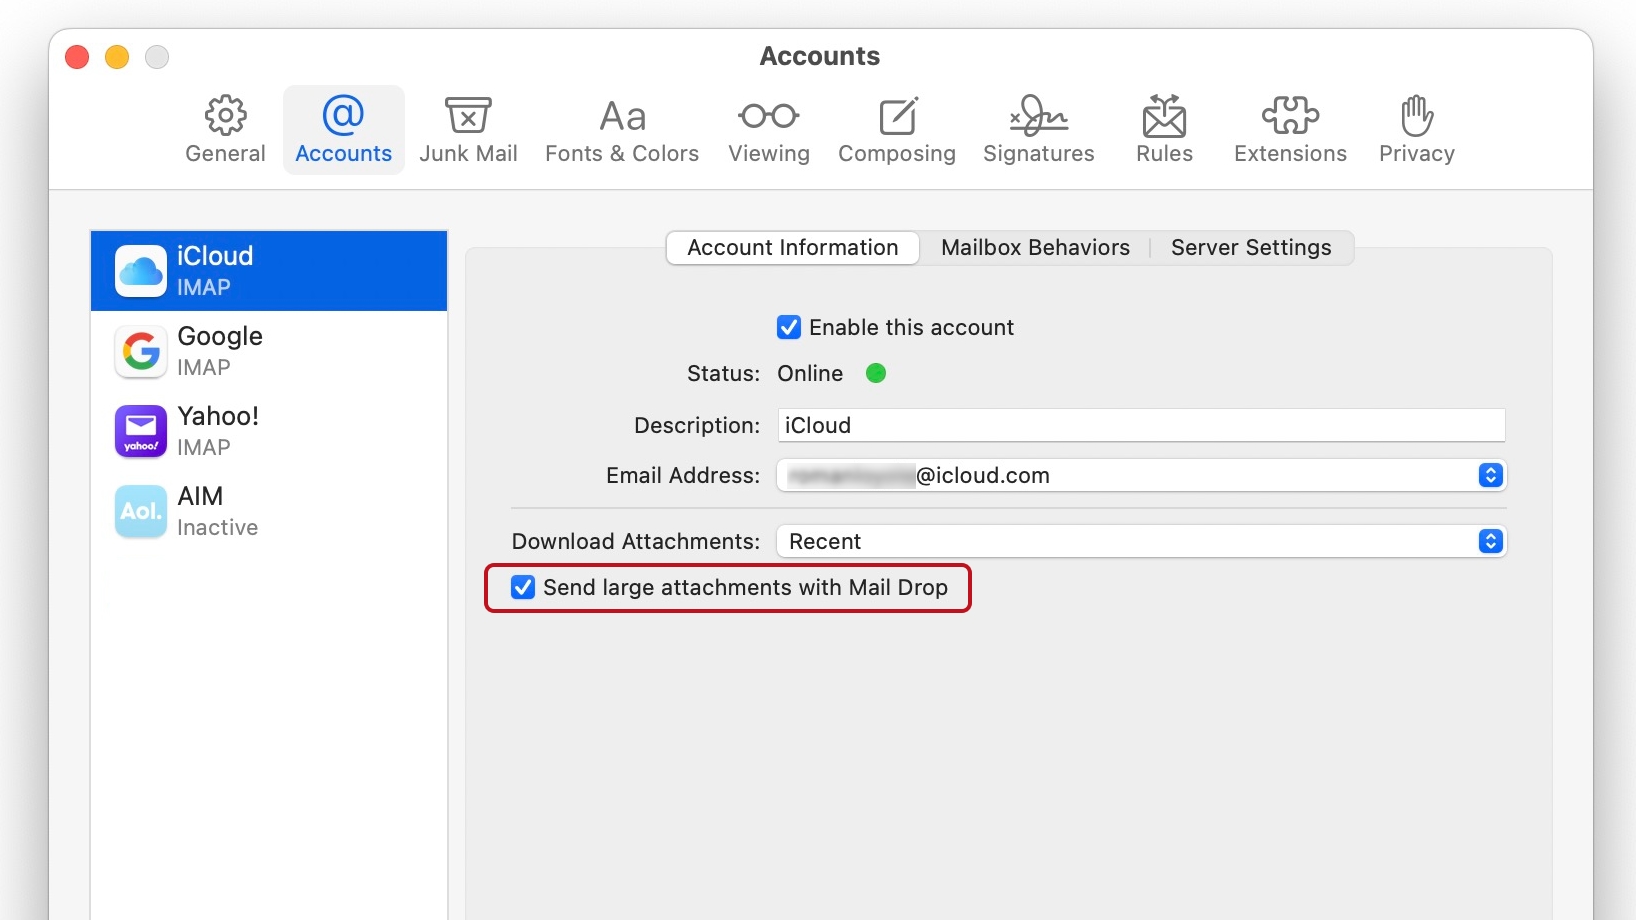Switch to the Mailbox Behaviors tab

click(1034, 247)
